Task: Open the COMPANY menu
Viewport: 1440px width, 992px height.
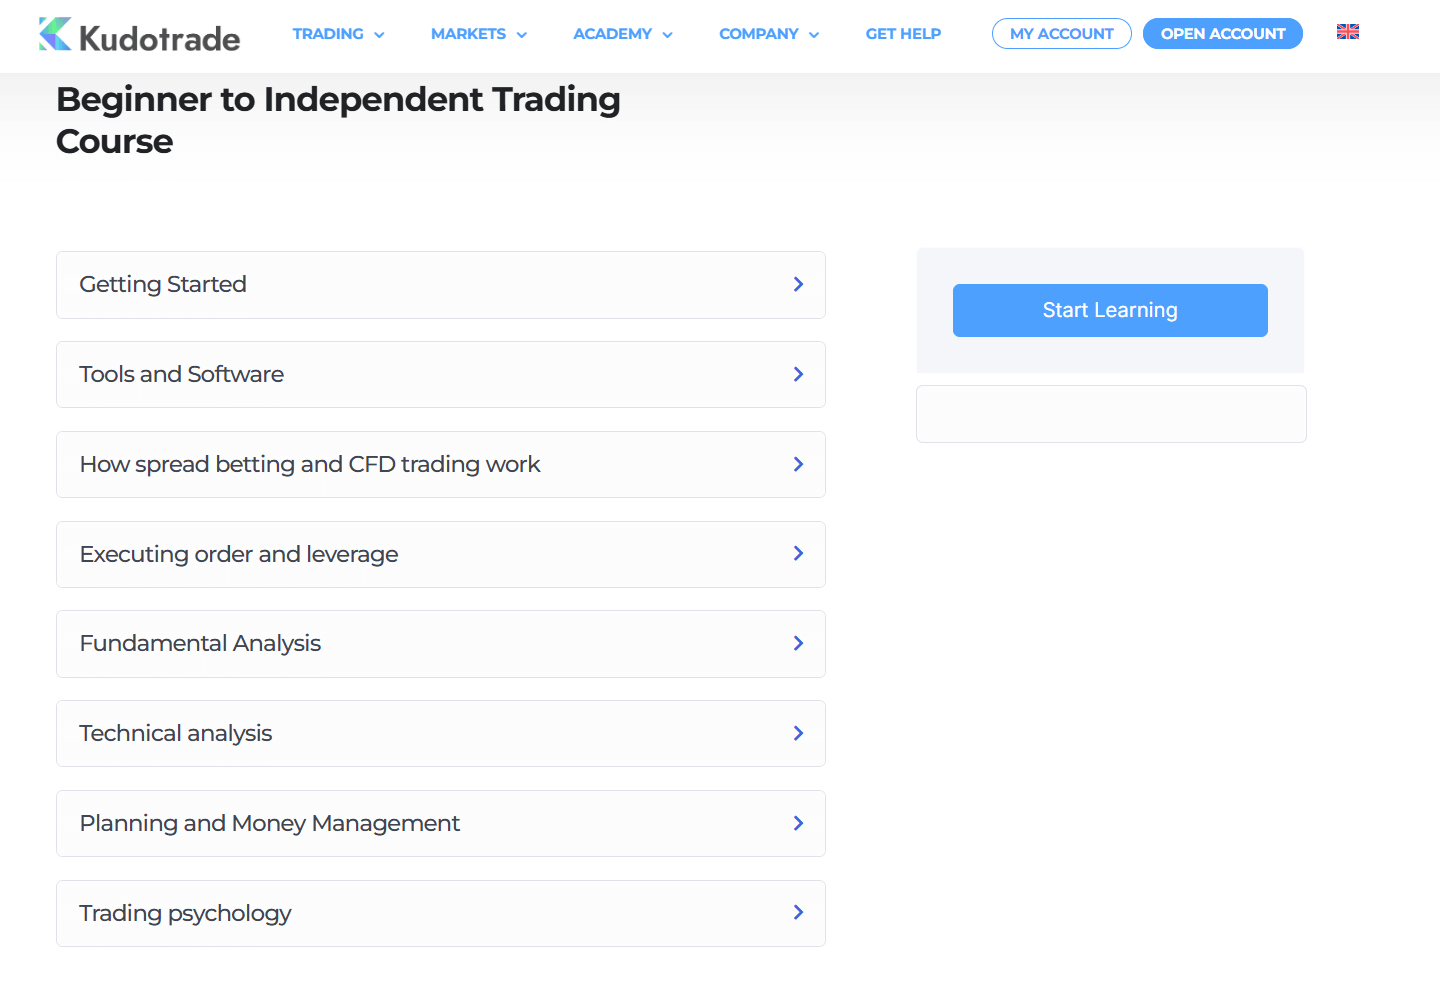Action: 769,34
